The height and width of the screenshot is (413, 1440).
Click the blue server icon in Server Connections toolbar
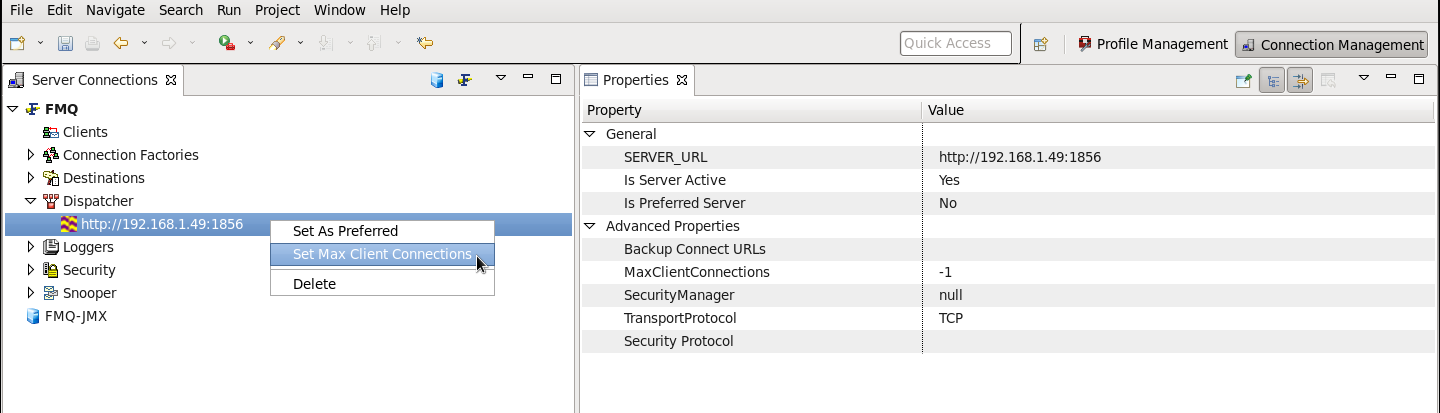tap(437, 80)
